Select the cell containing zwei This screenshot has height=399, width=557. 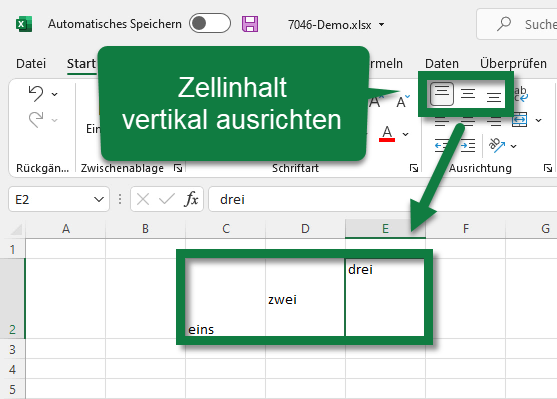pyautogui.click(x=305, y=298)
